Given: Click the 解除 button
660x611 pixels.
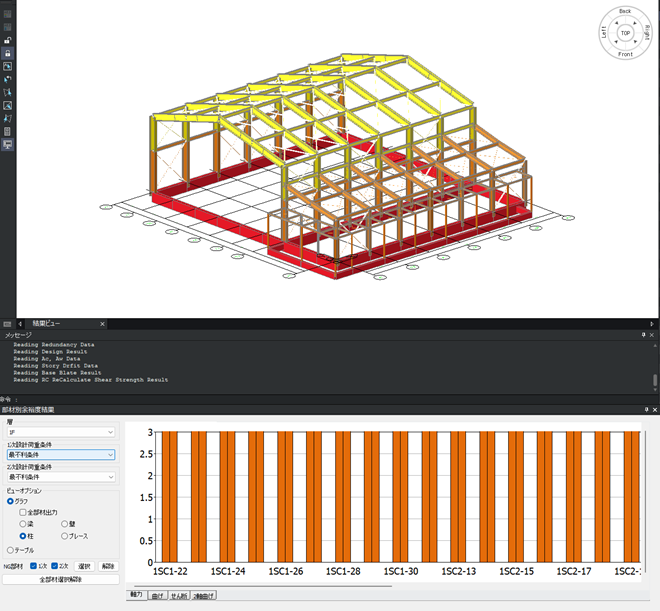Looking at the screenshot, I should coord(108,566).
